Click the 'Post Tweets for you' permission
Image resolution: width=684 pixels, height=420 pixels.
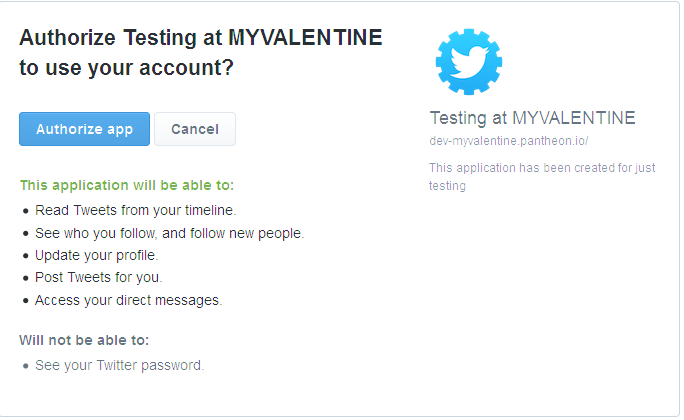pos(99,277)
